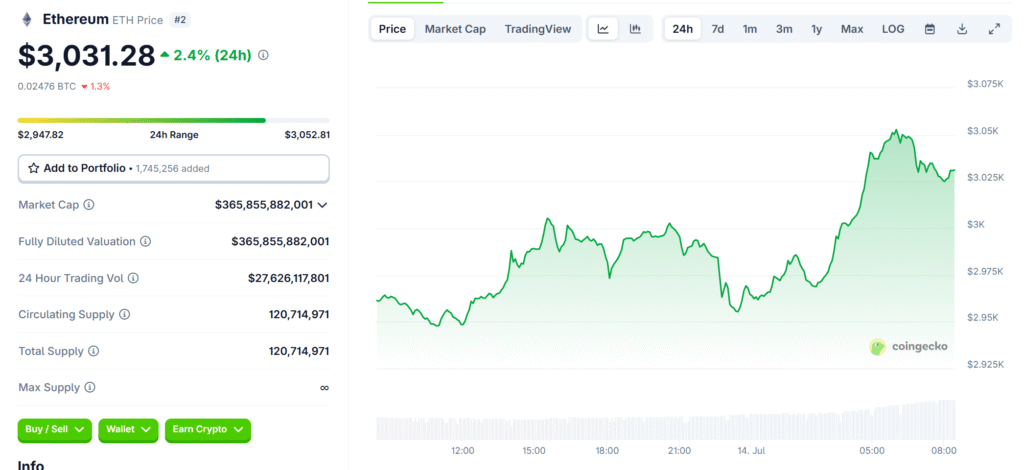Click the $3,052.81 high range value

307,135
